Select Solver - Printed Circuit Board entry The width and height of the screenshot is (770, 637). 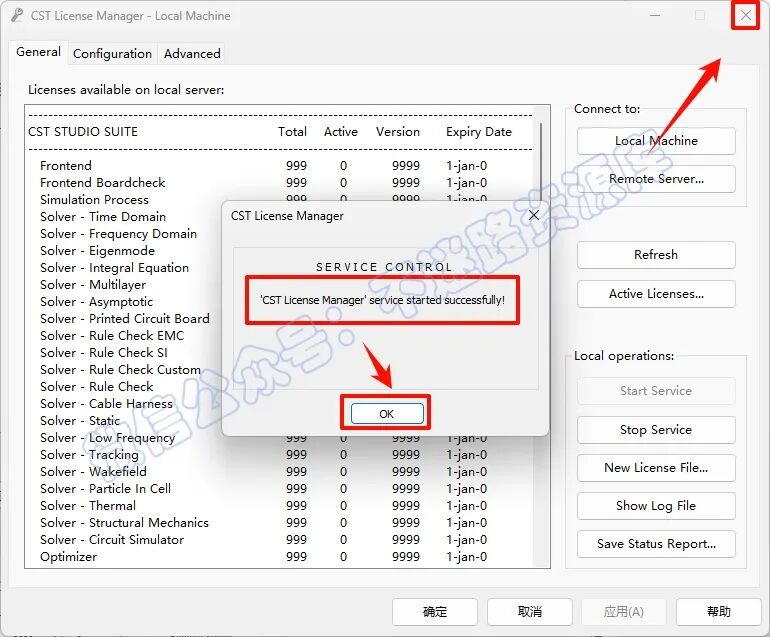click(x=125, y=319)
